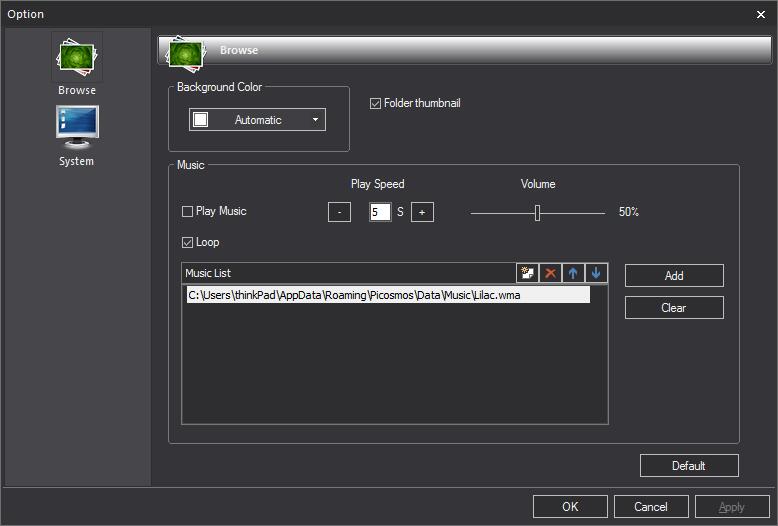The image size is (778, 526).
Task: Click the Play Speed seconds input field
Action: pyautogui.click(x=380, y=212)
